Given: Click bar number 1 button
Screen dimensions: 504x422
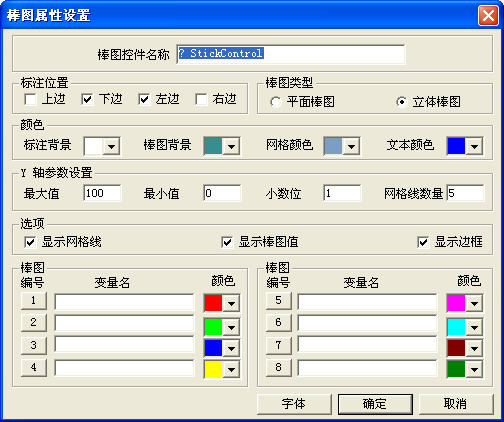Looking at the screenshot, I should (34, 300).
